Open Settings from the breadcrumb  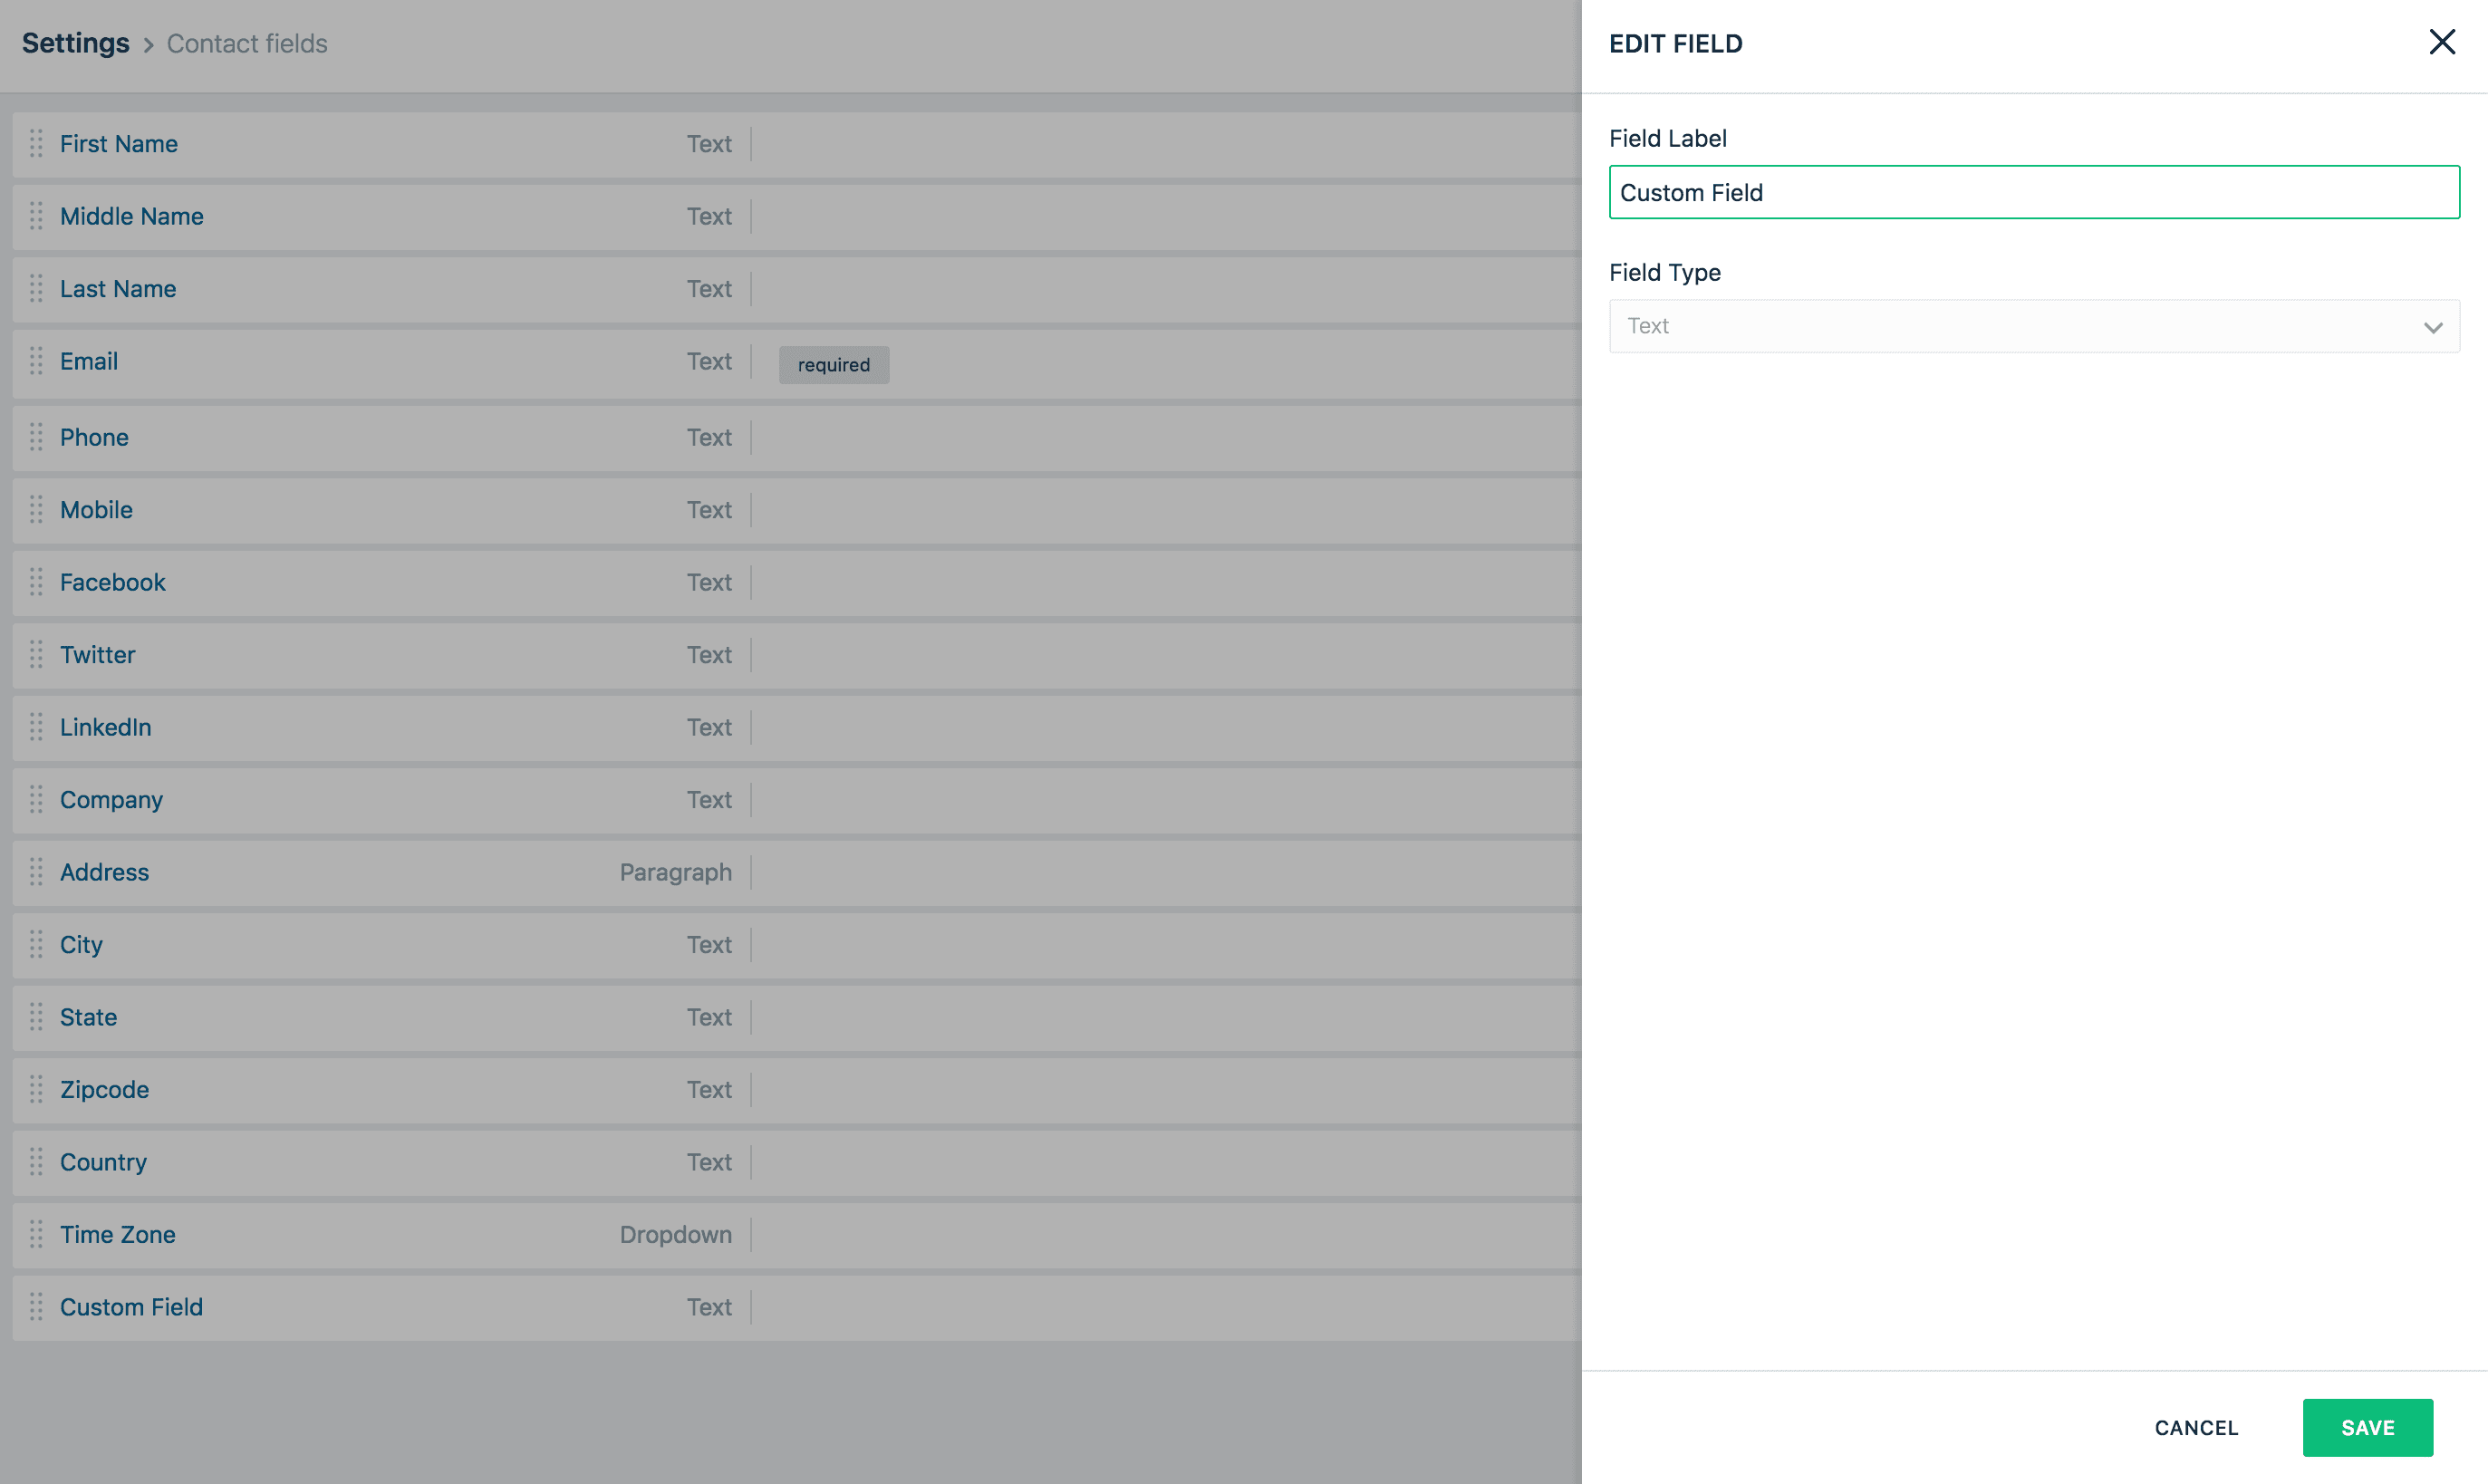point(75,43)
